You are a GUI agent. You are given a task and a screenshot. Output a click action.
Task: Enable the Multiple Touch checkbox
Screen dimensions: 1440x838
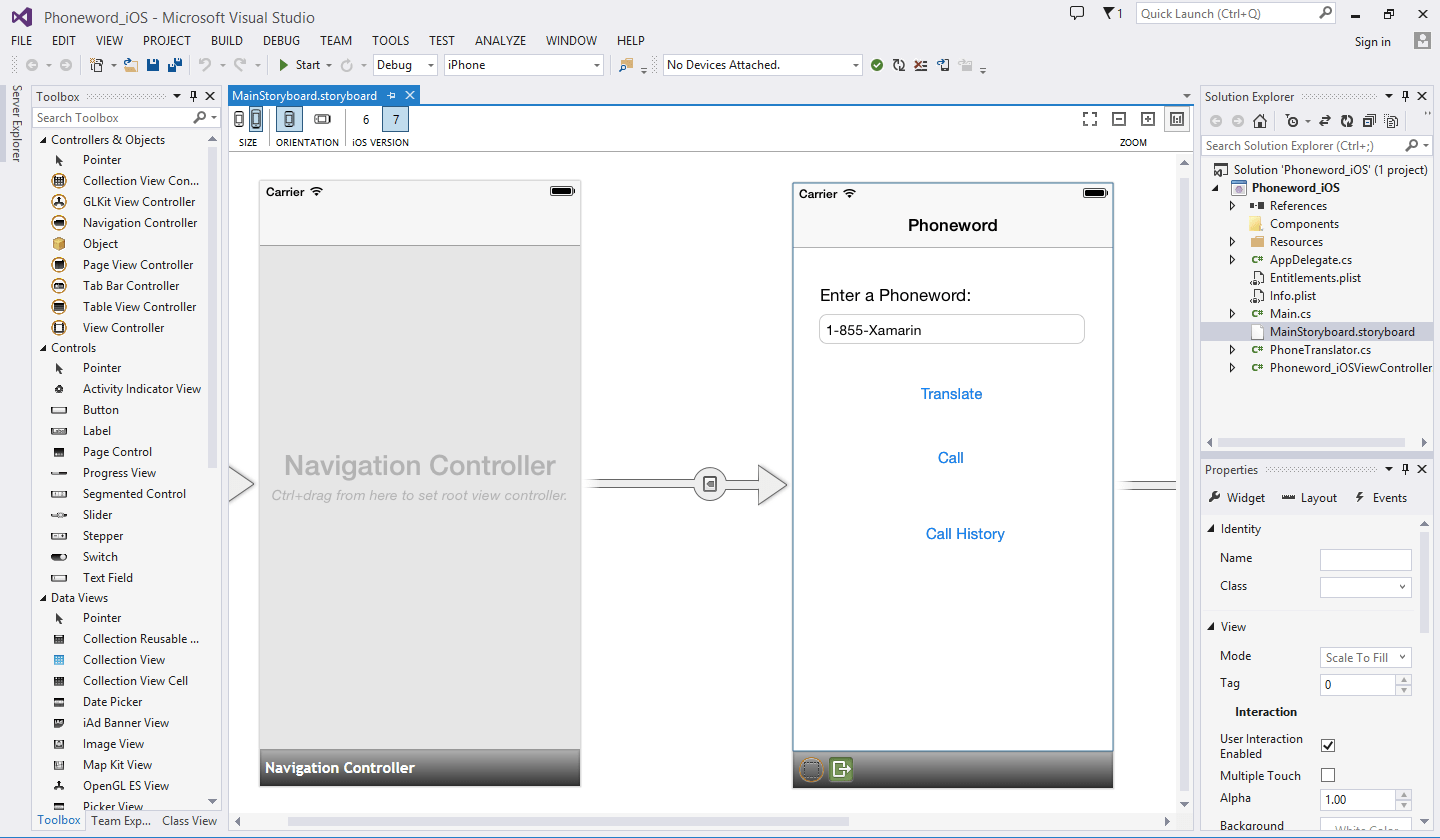tap(1327, 775)
